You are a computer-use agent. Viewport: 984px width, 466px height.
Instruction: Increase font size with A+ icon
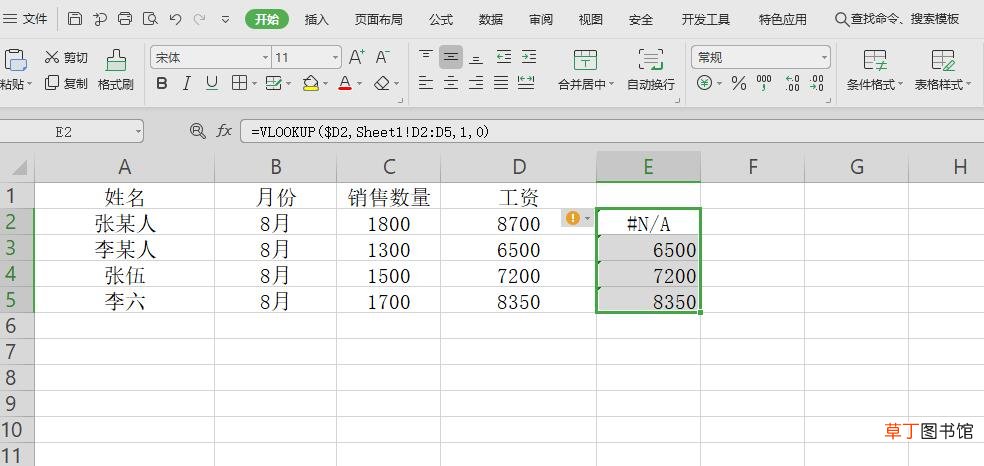click(356, 58)
